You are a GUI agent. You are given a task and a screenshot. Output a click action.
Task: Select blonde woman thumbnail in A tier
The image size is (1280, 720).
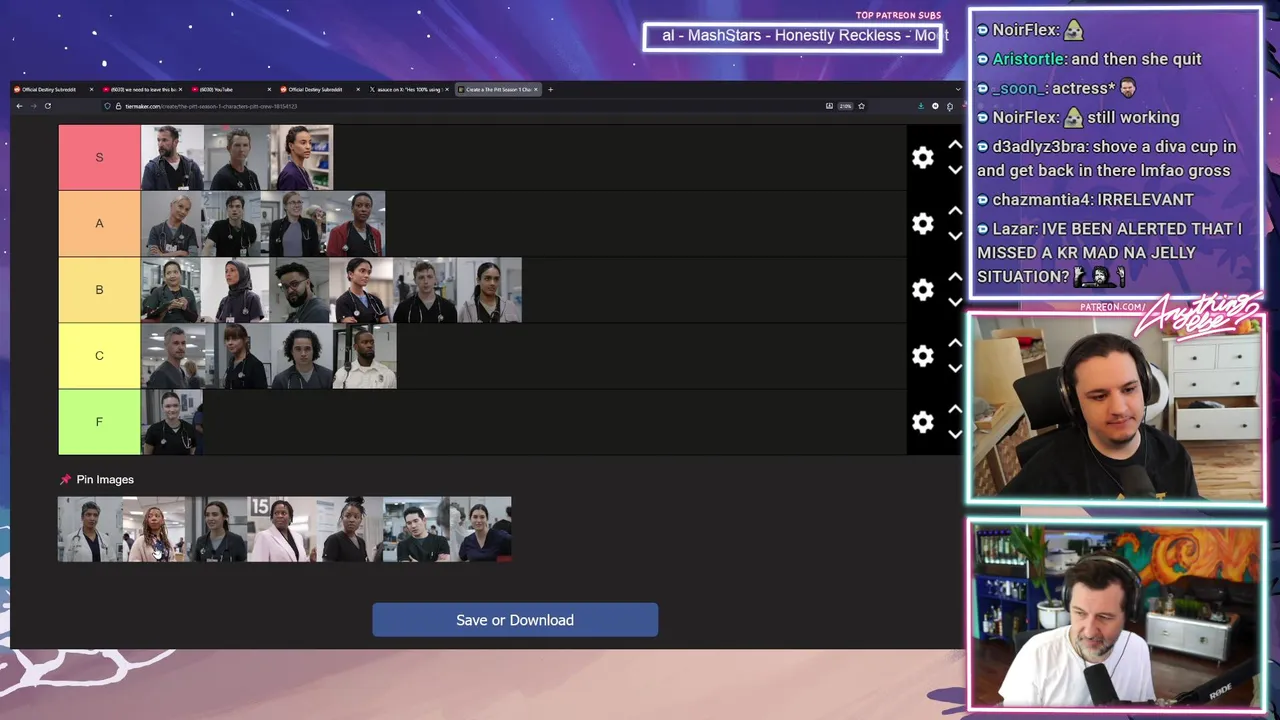tap(171, 223)
